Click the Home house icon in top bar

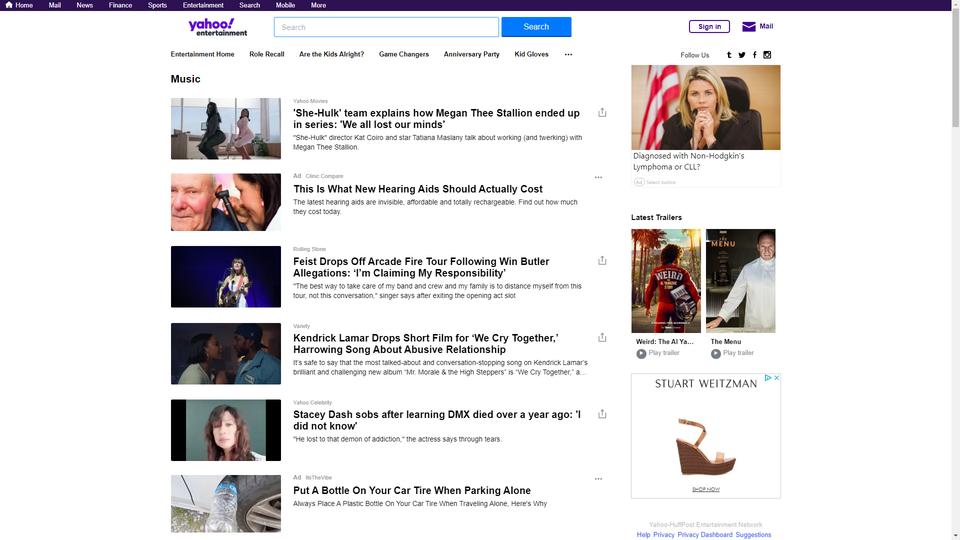pos(9,5)
